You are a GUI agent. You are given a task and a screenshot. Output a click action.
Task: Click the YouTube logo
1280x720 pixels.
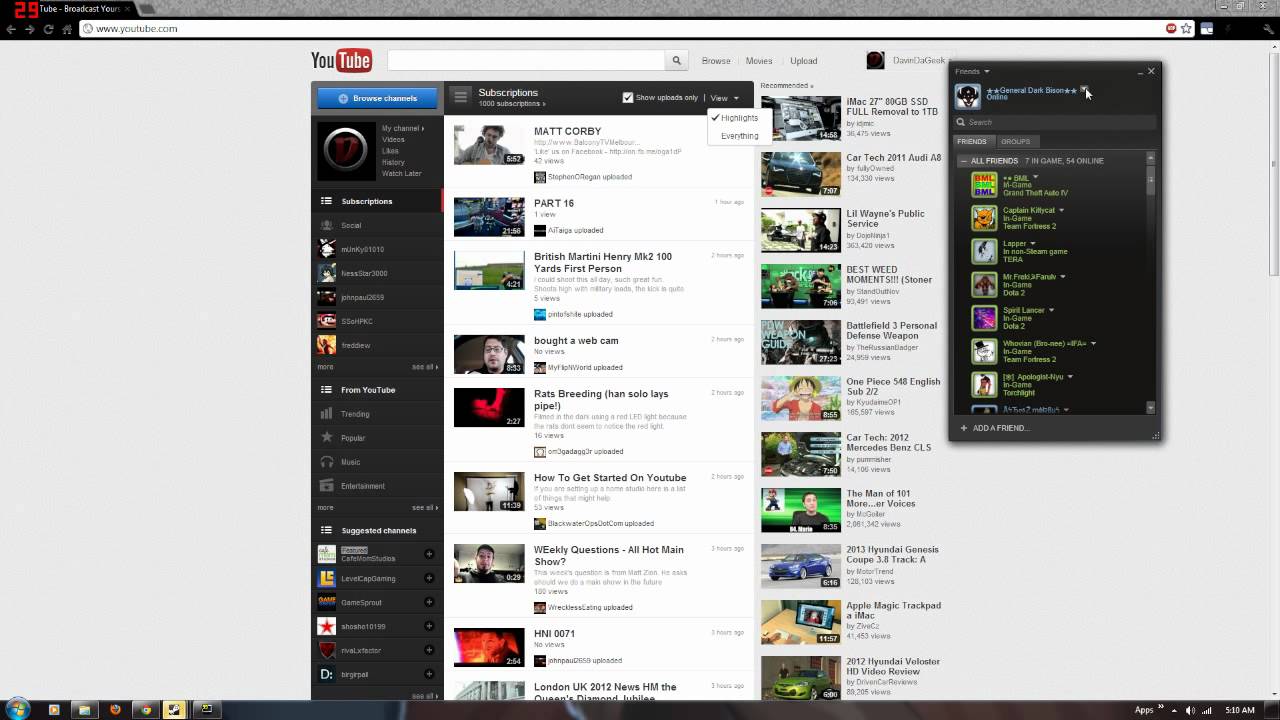[x=341, y=60]
